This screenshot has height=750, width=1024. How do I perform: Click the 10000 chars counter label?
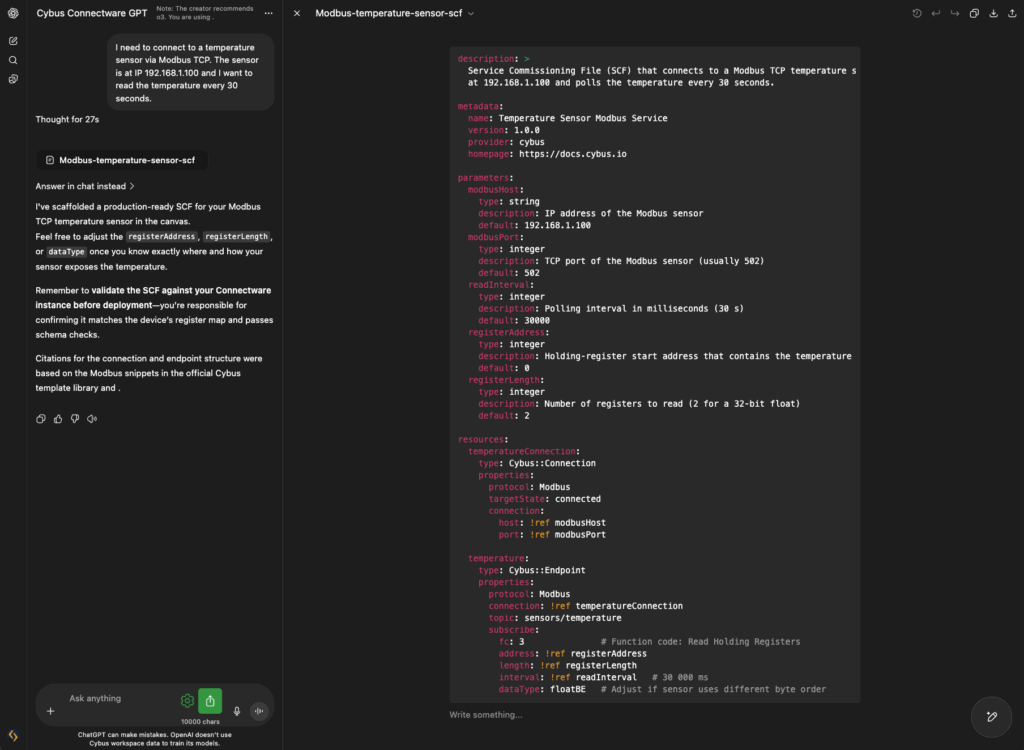coord(200,722)
